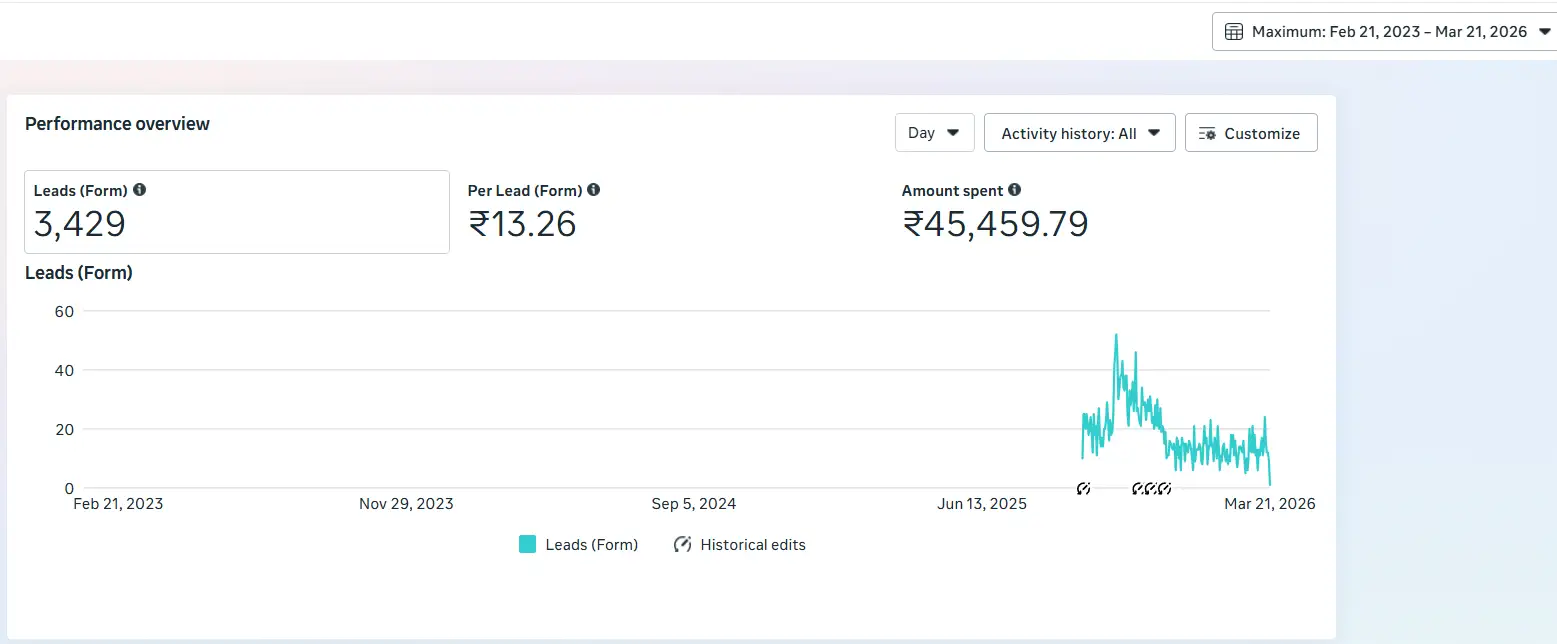Image resolution: width=1557 pixels, height=644 pixels.
Task: Click the teal Leads (Form) legend swatch
Action: click(528, 545)
